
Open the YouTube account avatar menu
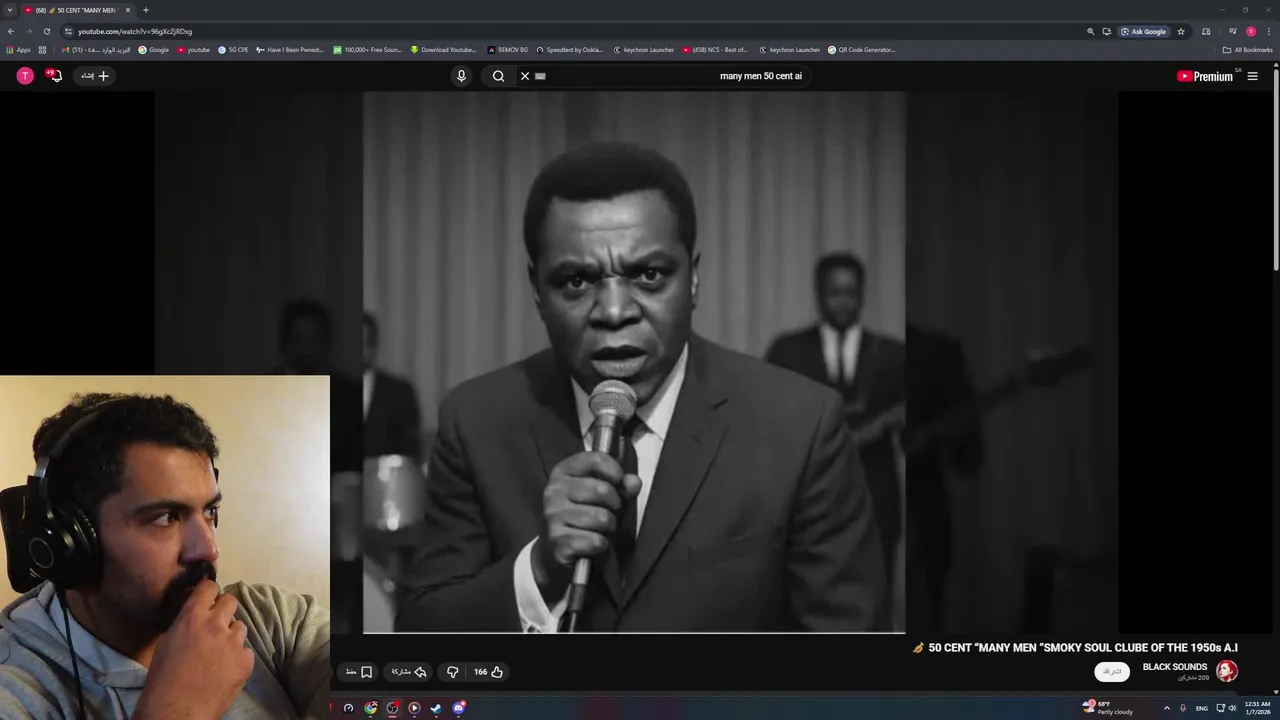[25, 76]
